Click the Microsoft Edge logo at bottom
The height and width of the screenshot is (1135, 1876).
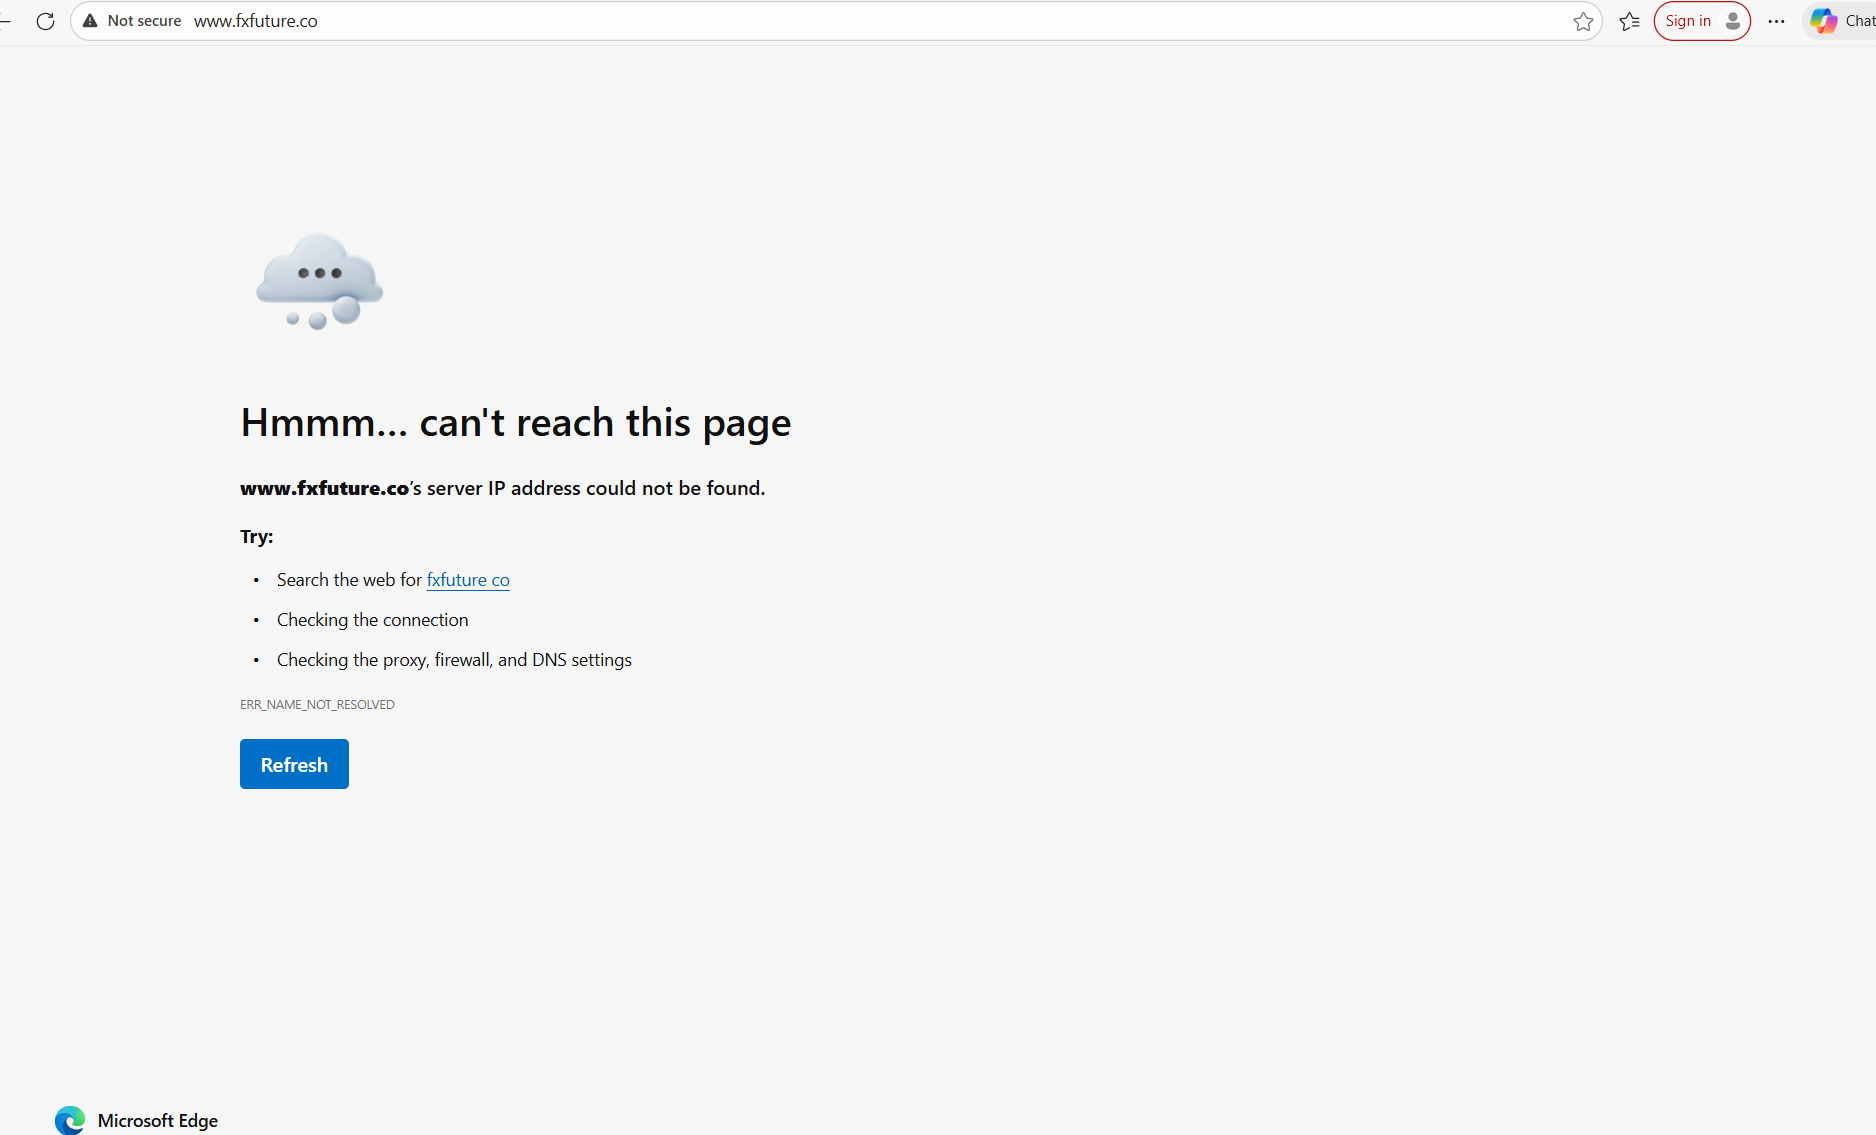point(70,1120)
